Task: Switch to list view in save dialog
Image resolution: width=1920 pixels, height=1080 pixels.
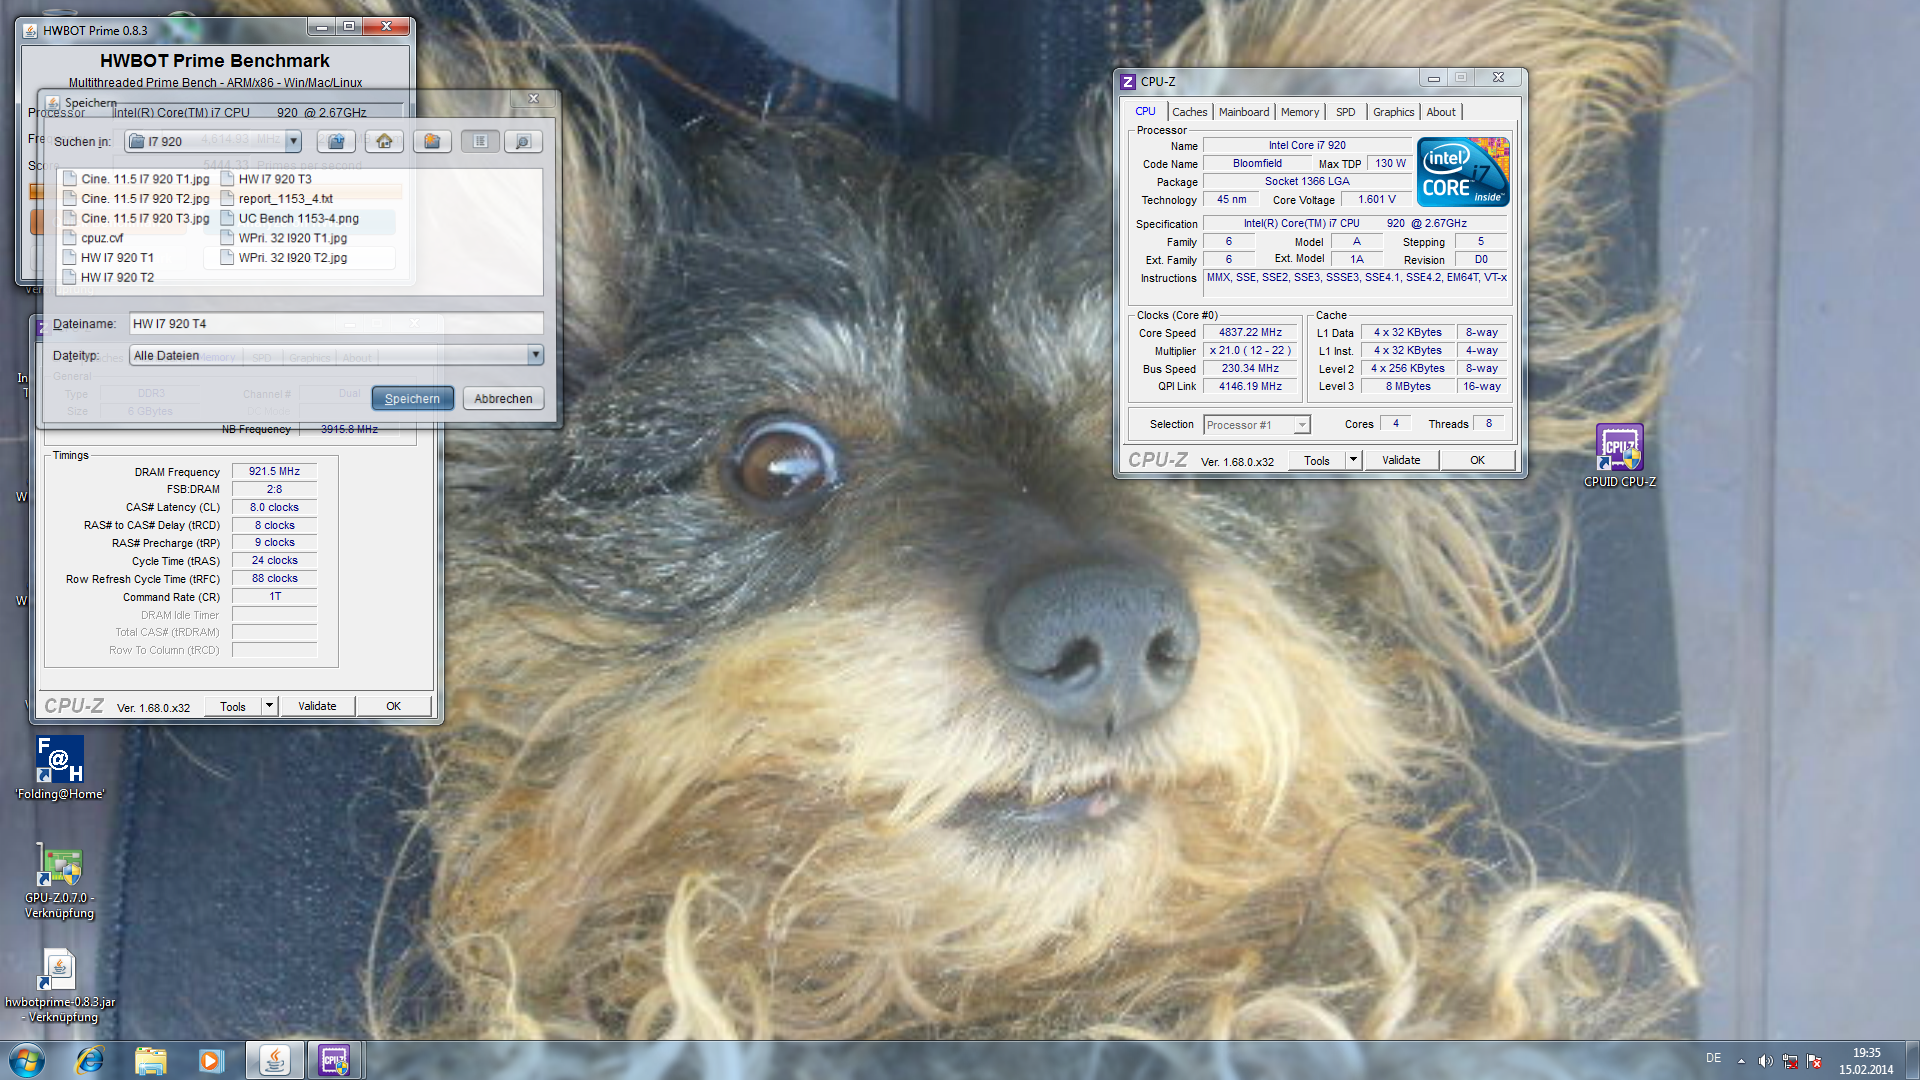Action: [480, 142]
